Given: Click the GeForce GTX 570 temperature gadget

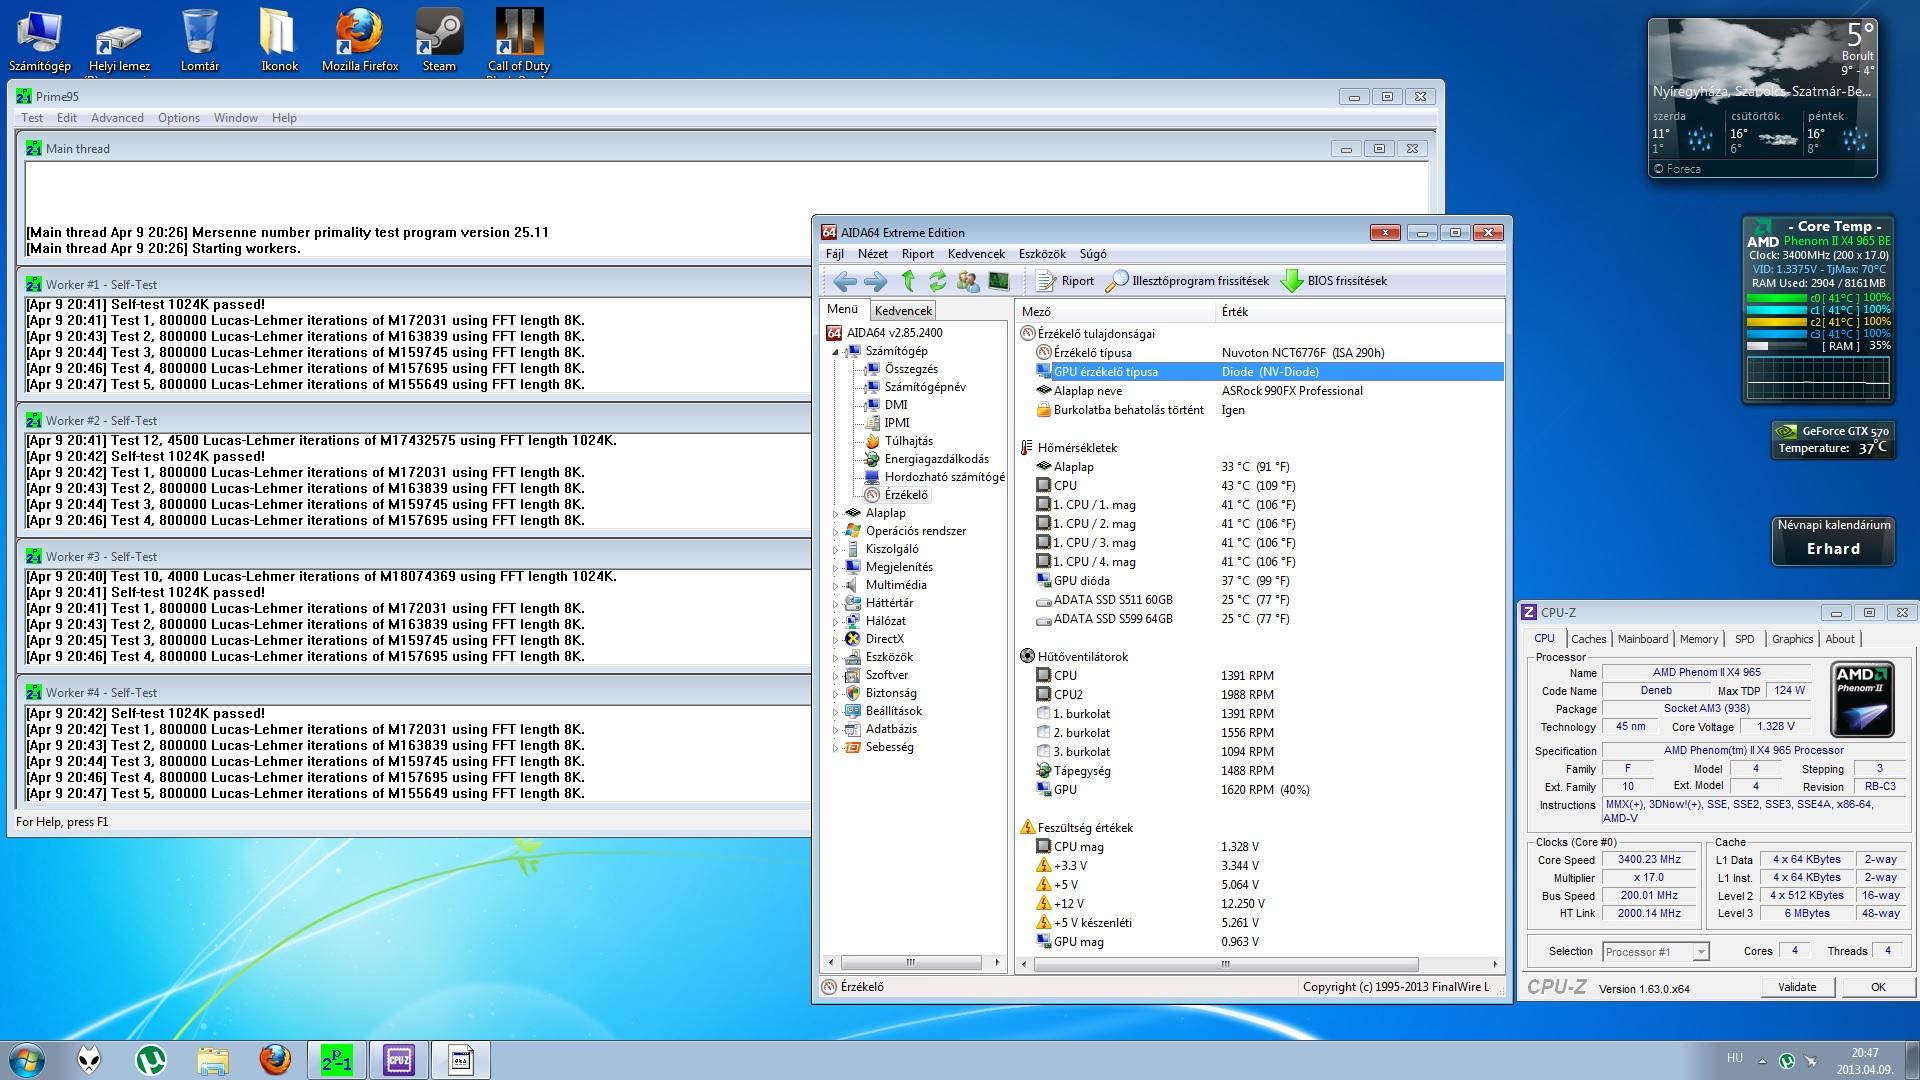Looking at the screenshot, I should tap(1832, 439).
